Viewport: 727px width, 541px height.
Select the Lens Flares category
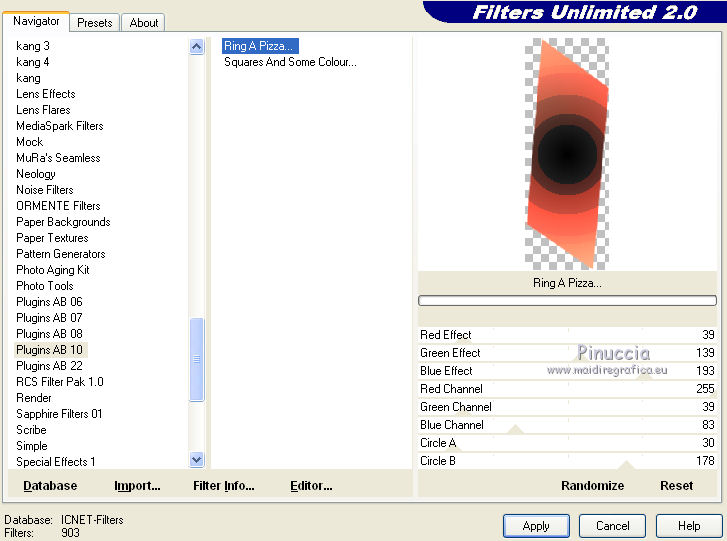coord(43,110)
